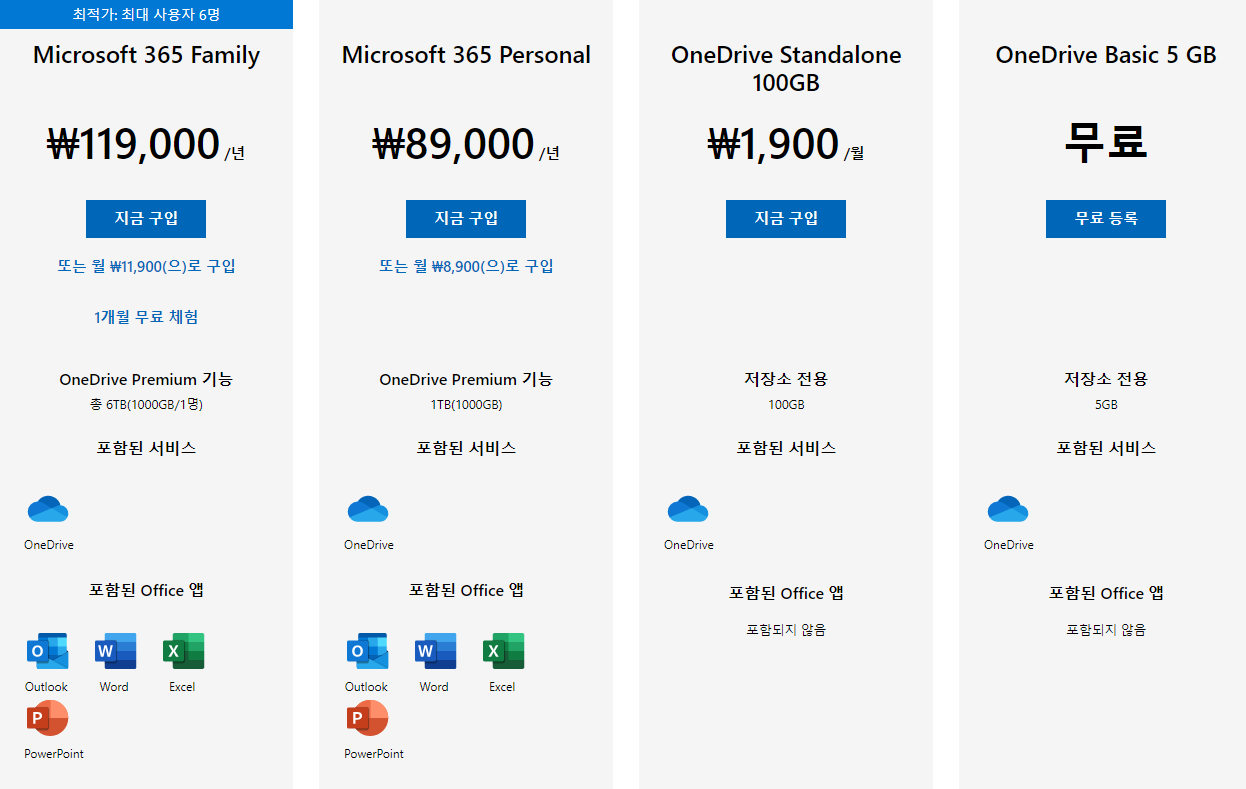Screen dimensions: 1246x789
Task: Select the Word icon in the Family plan
Action: (115, 651)
